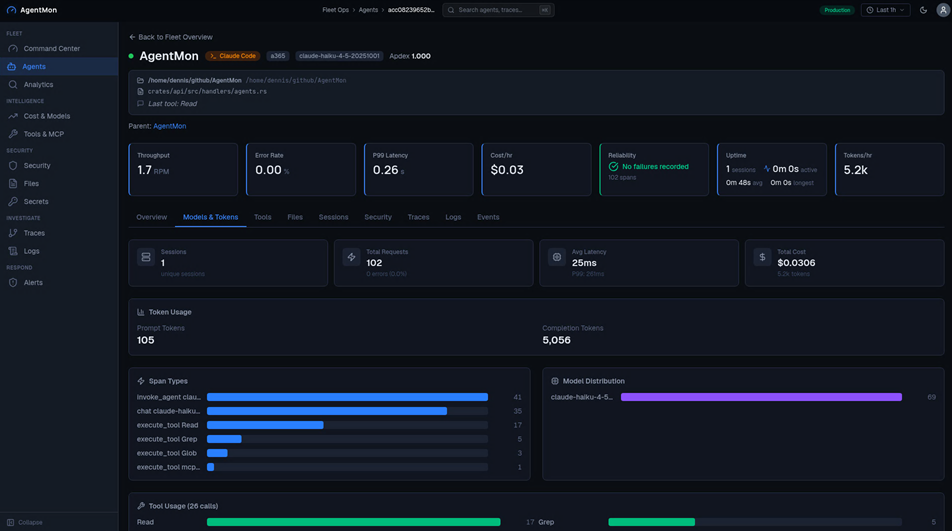Open Cost & Models section
This screenshot has width=952, height=531.
46,116
